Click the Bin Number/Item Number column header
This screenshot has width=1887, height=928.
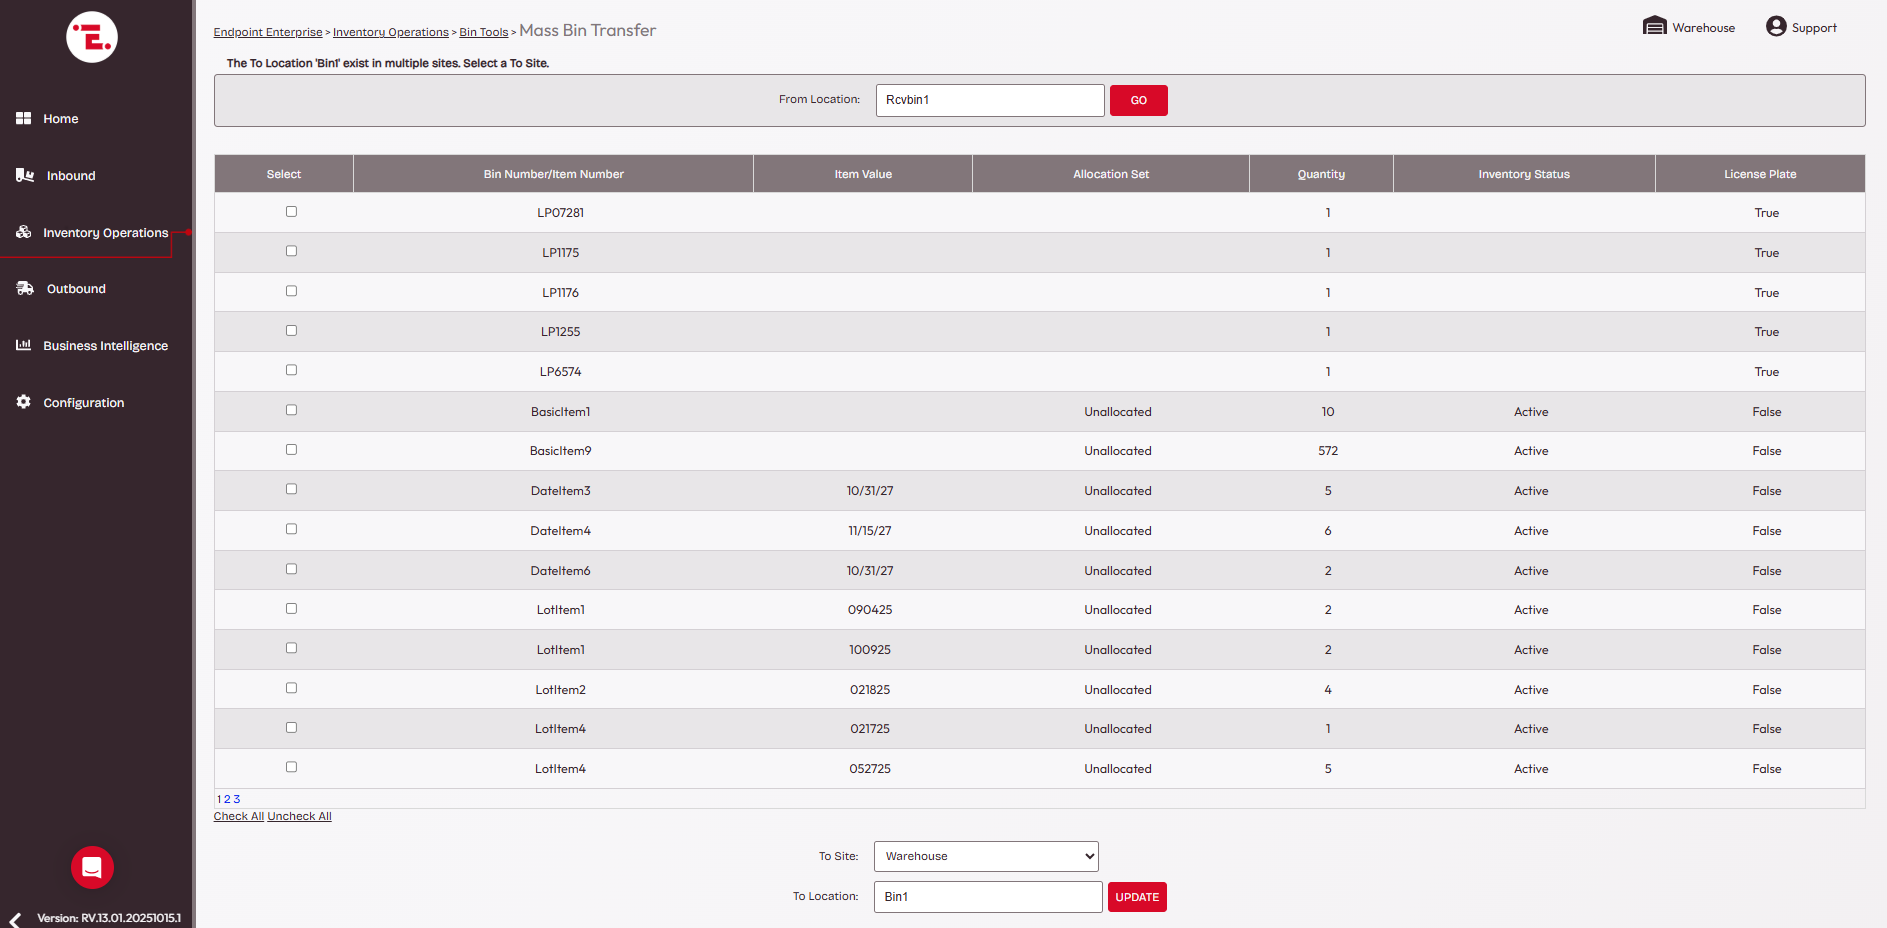554,174
